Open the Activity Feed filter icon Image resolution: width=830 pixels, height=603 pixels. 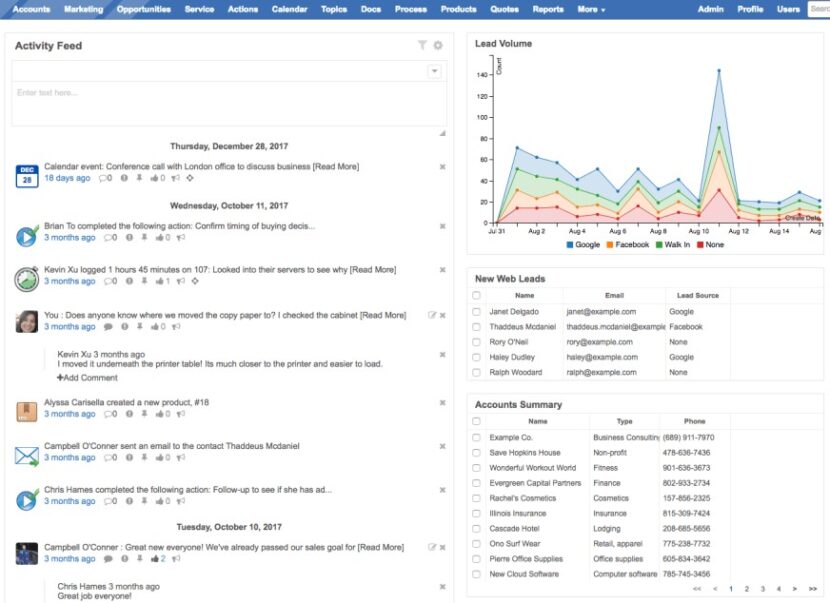[421, 45]
